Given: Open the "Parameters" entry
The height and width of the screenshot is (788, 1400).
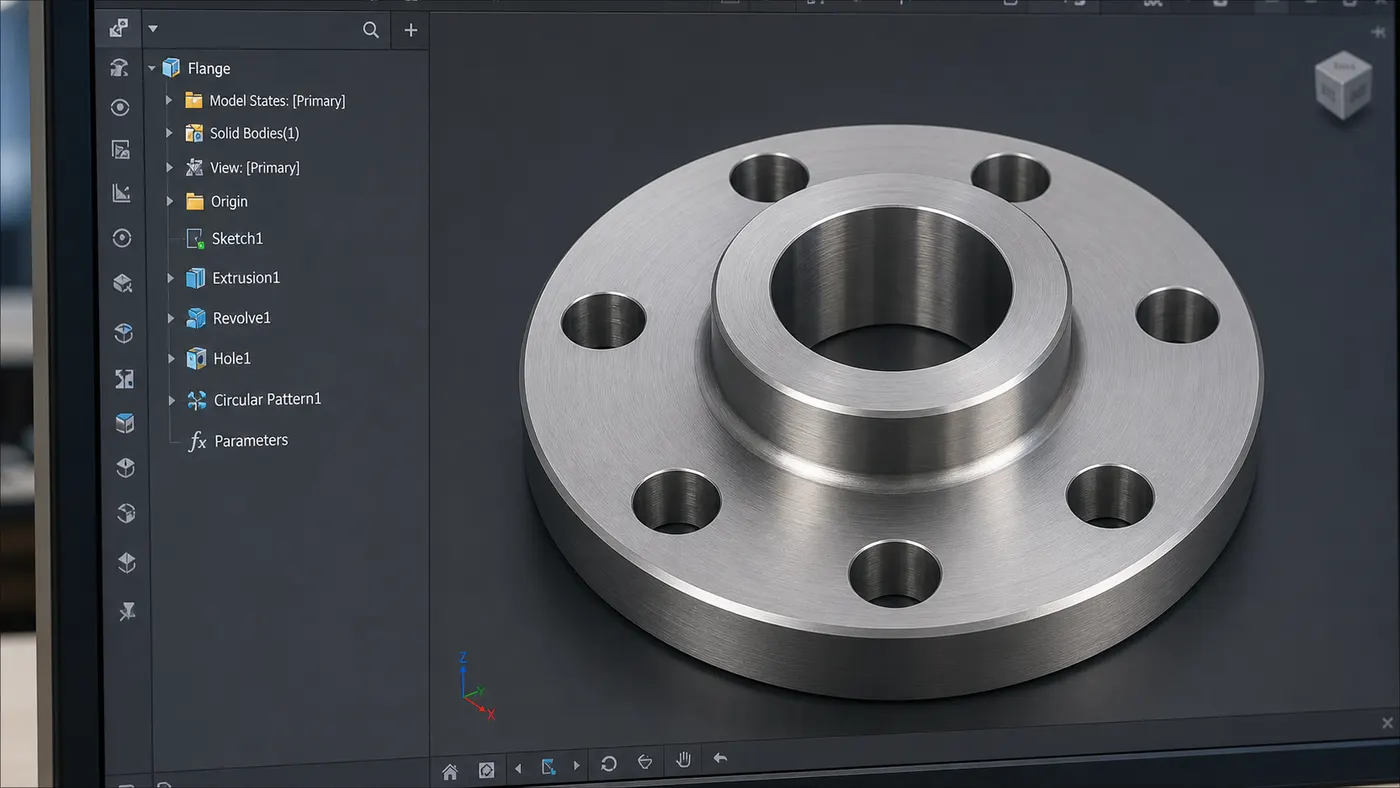Looking at the screenshot, I should click(251, 441).
